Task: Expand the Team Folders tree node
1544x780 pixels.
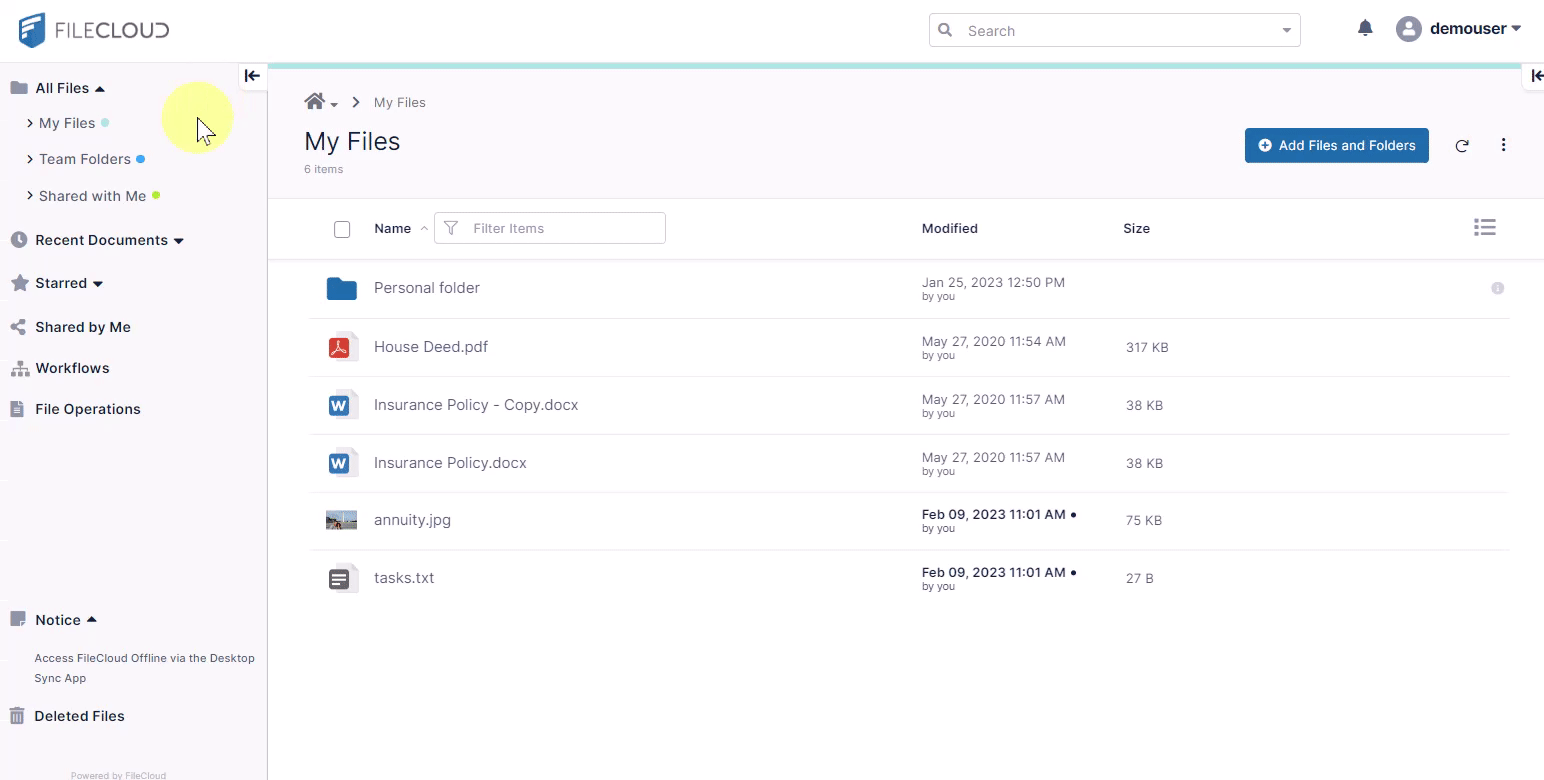Action: click(x=30, y=159)
